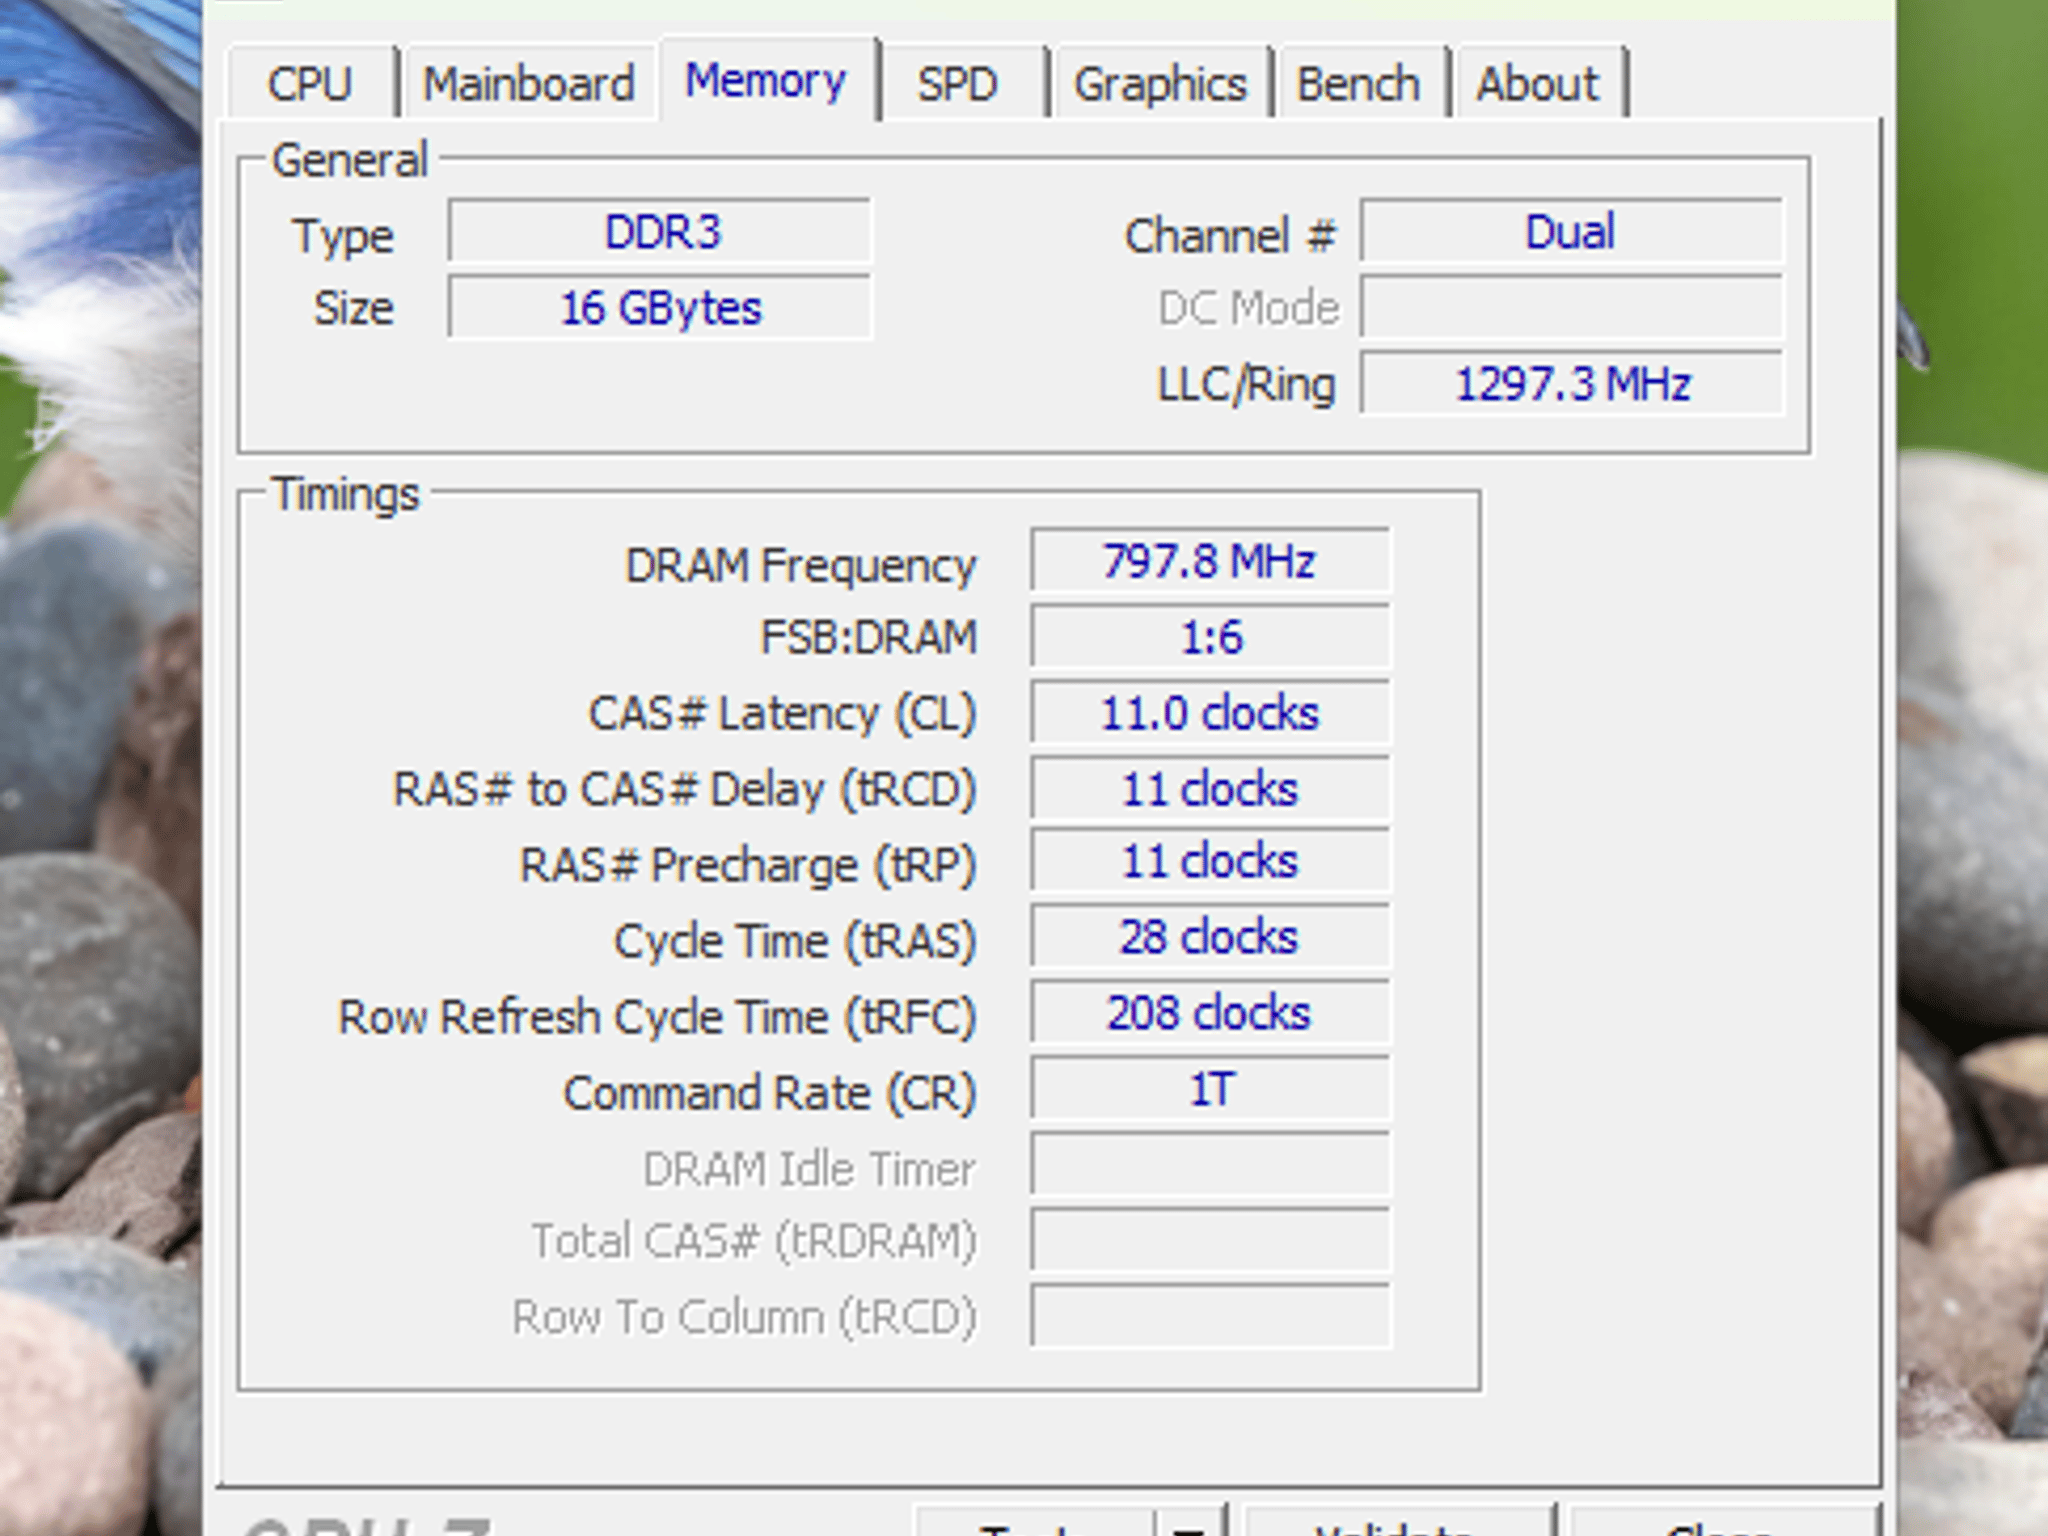Click the Command Rate (CR) label

(770, 1094)
